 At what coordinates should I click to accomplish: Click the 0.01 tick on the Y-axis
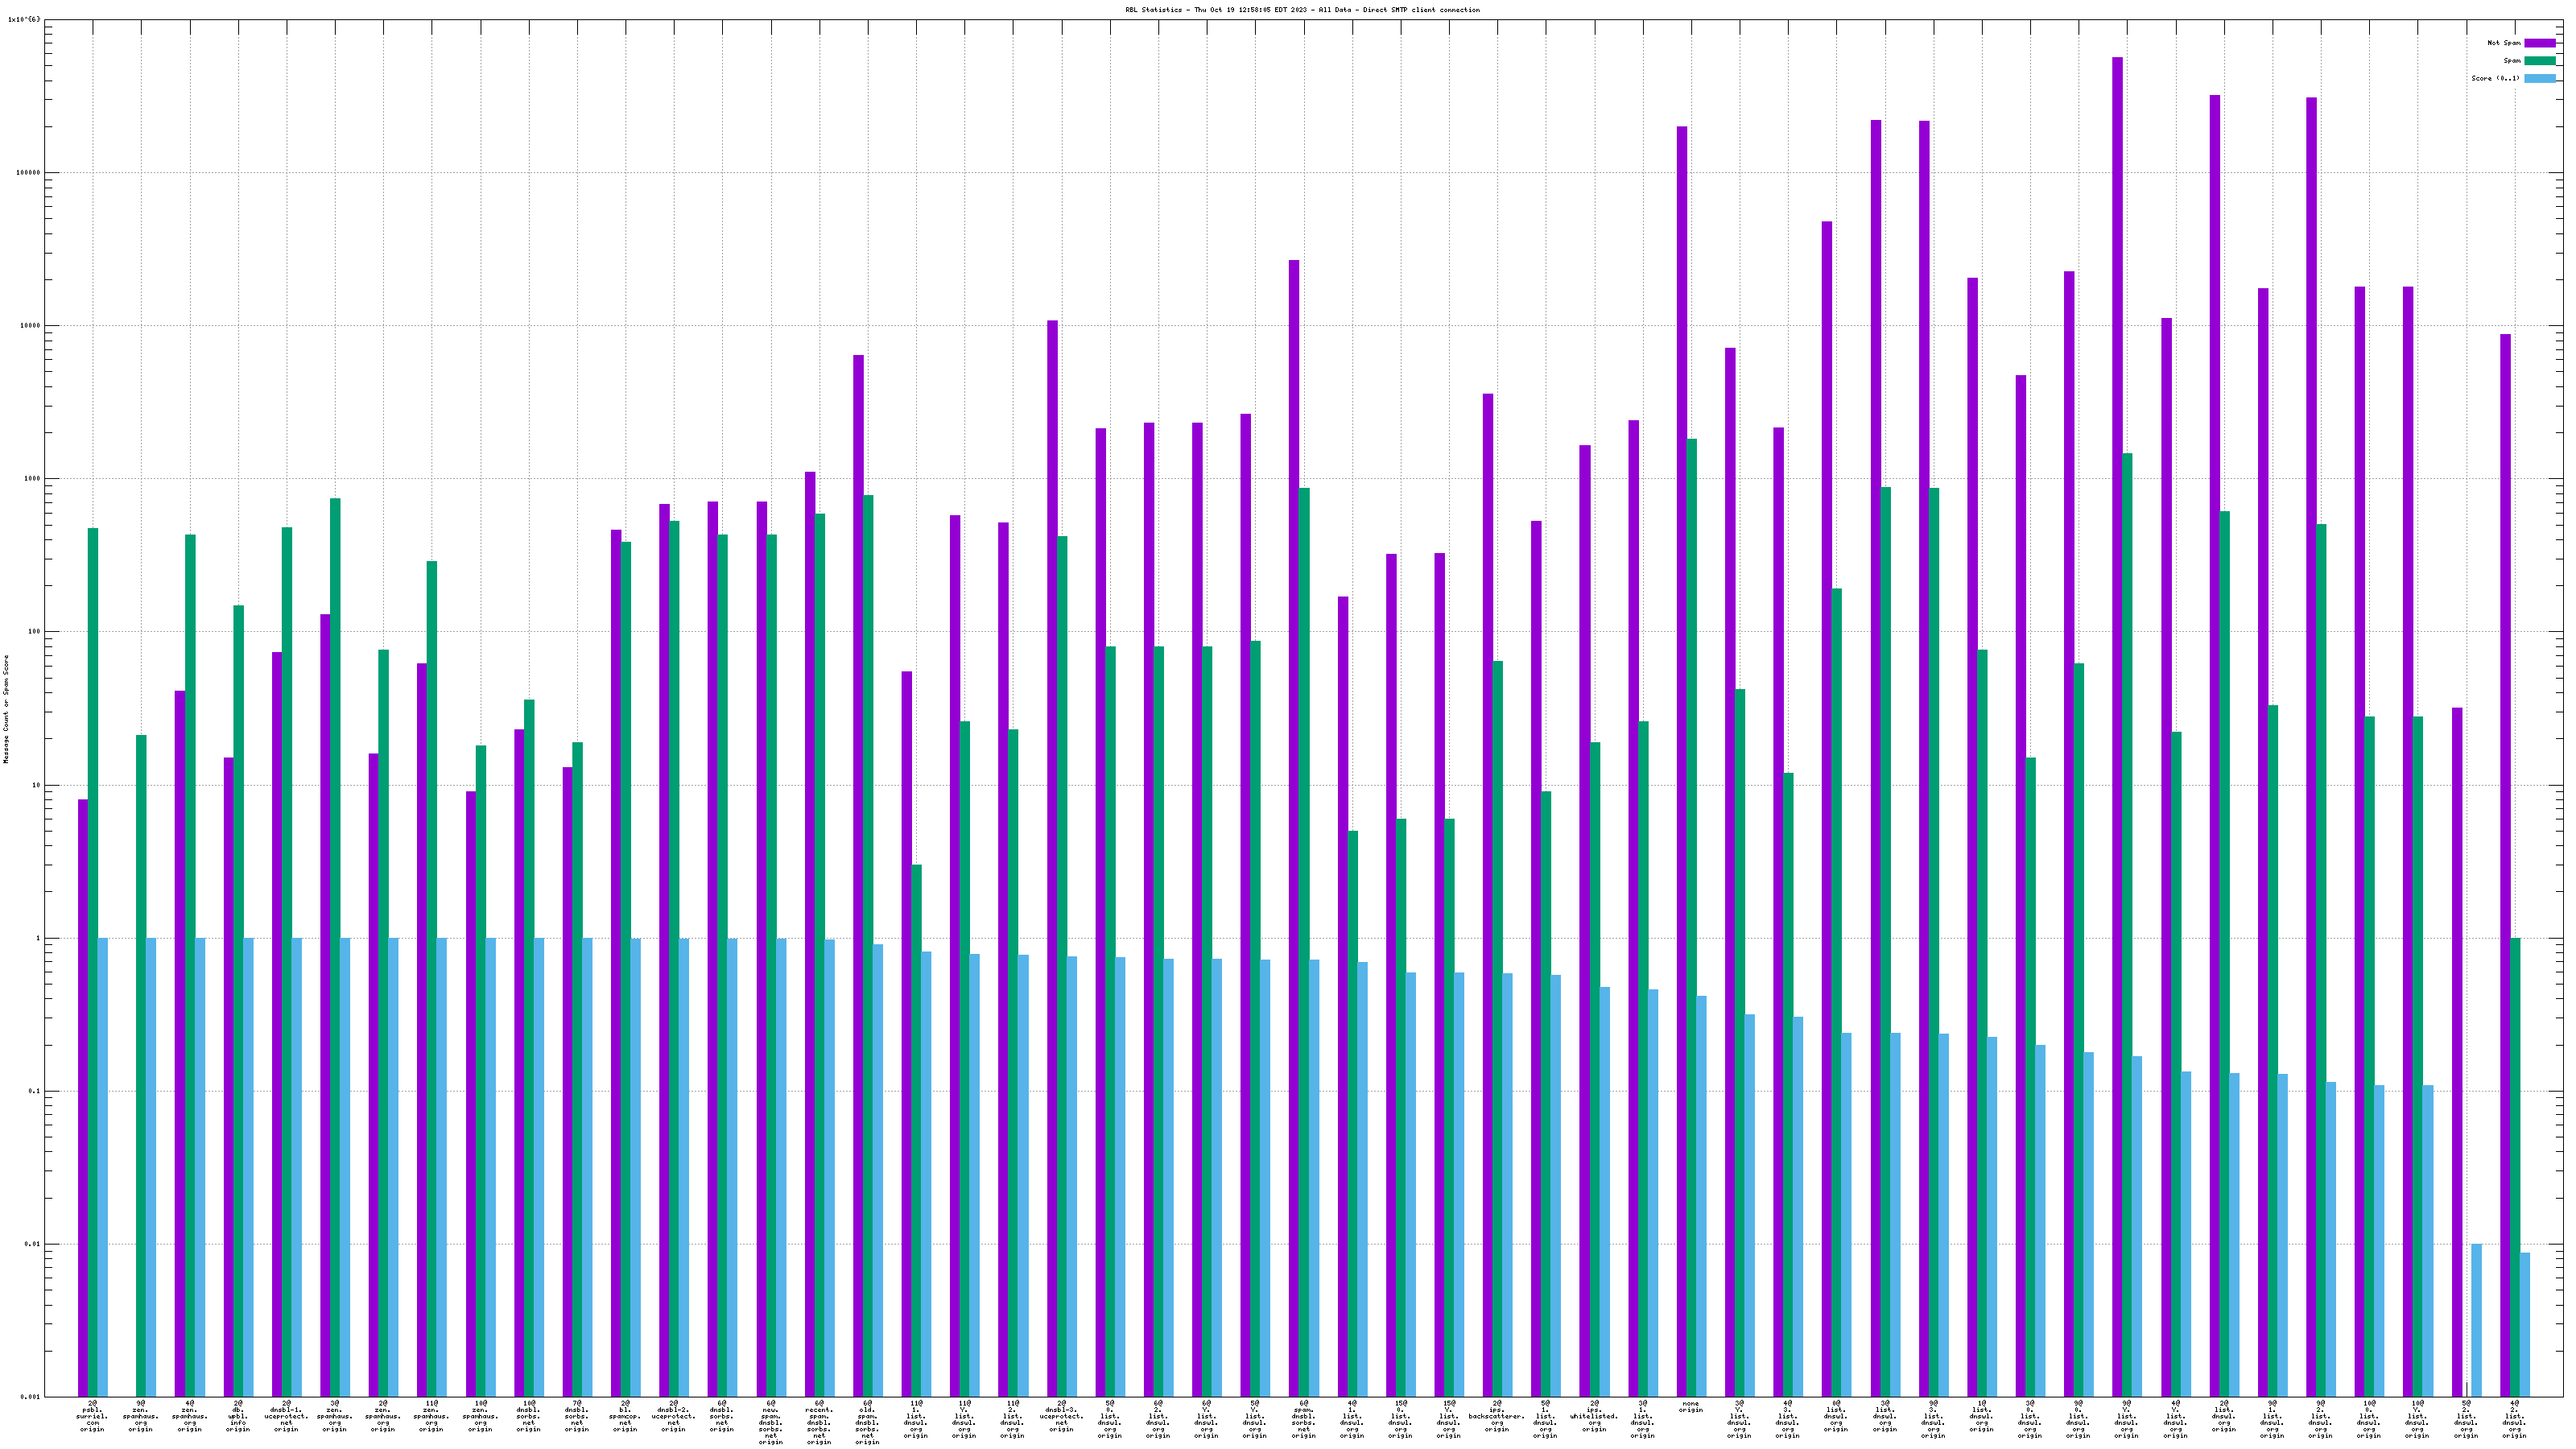(33, 1244)
